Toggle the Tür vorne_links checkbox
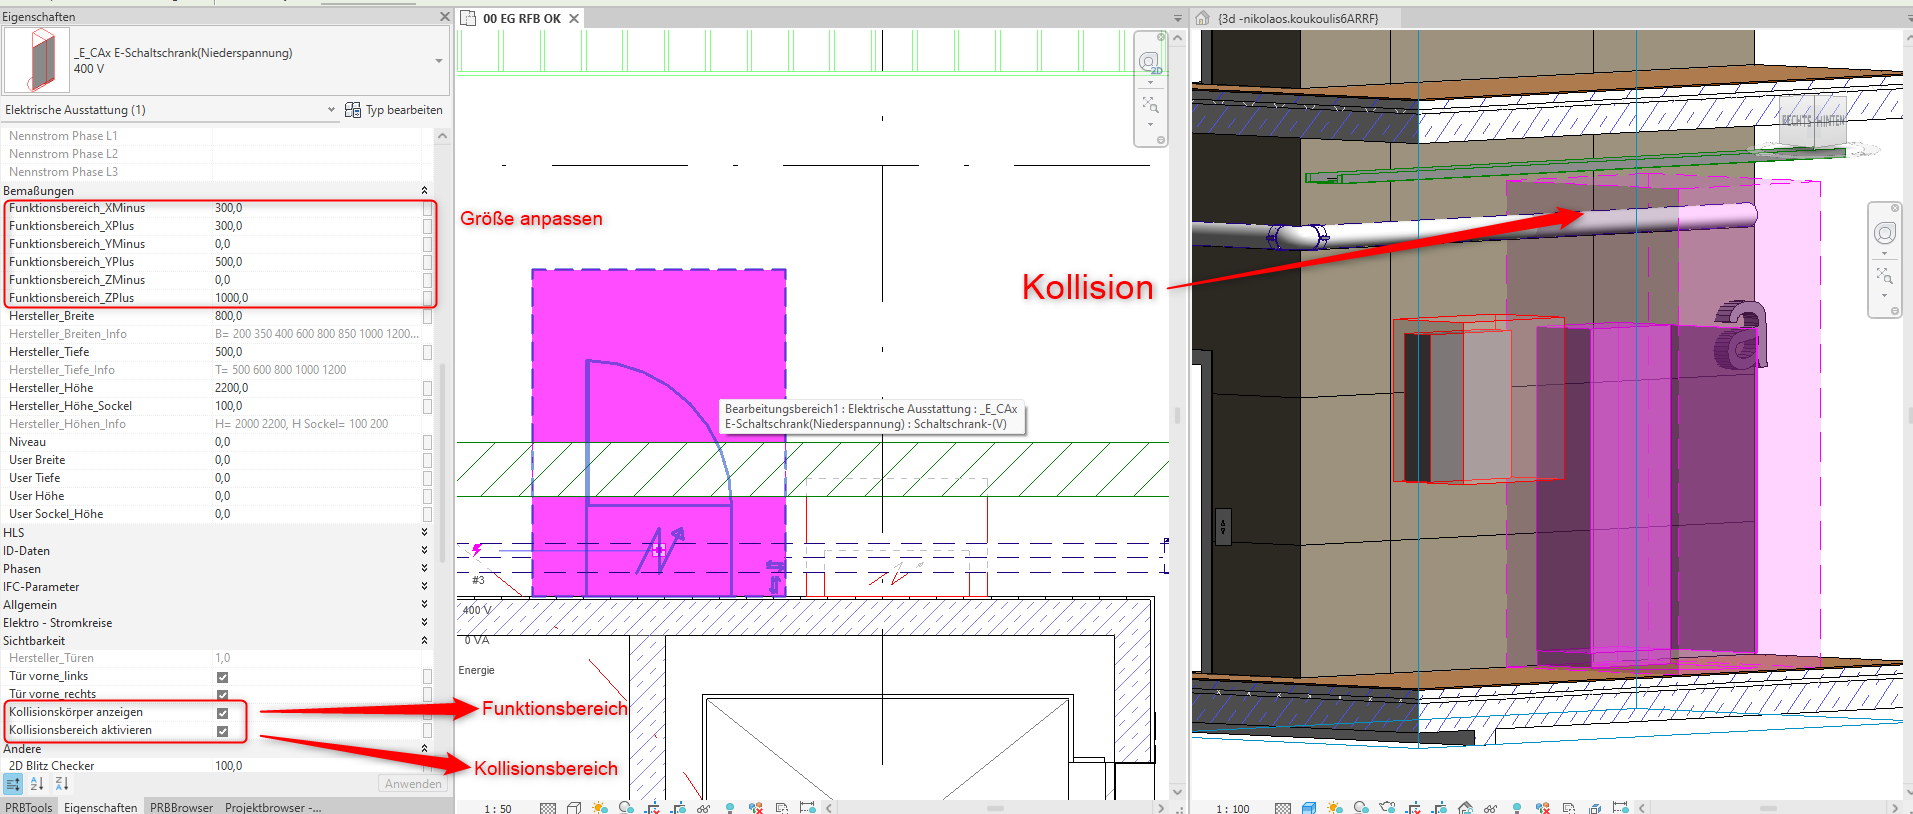Screen dimensions: 1913x814 pos(222,677)
